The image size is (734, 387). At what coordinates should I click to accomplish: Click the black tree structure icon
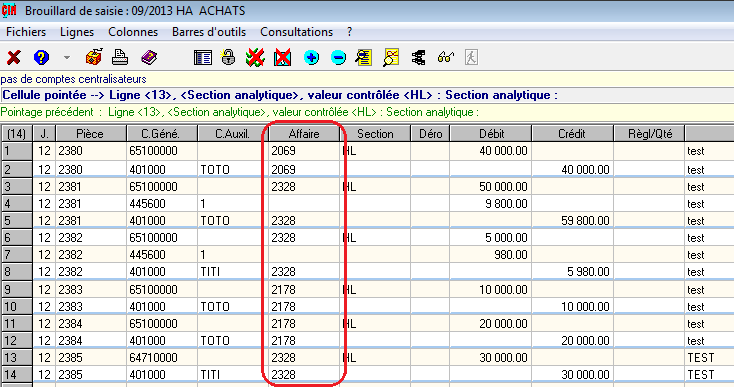418,58
